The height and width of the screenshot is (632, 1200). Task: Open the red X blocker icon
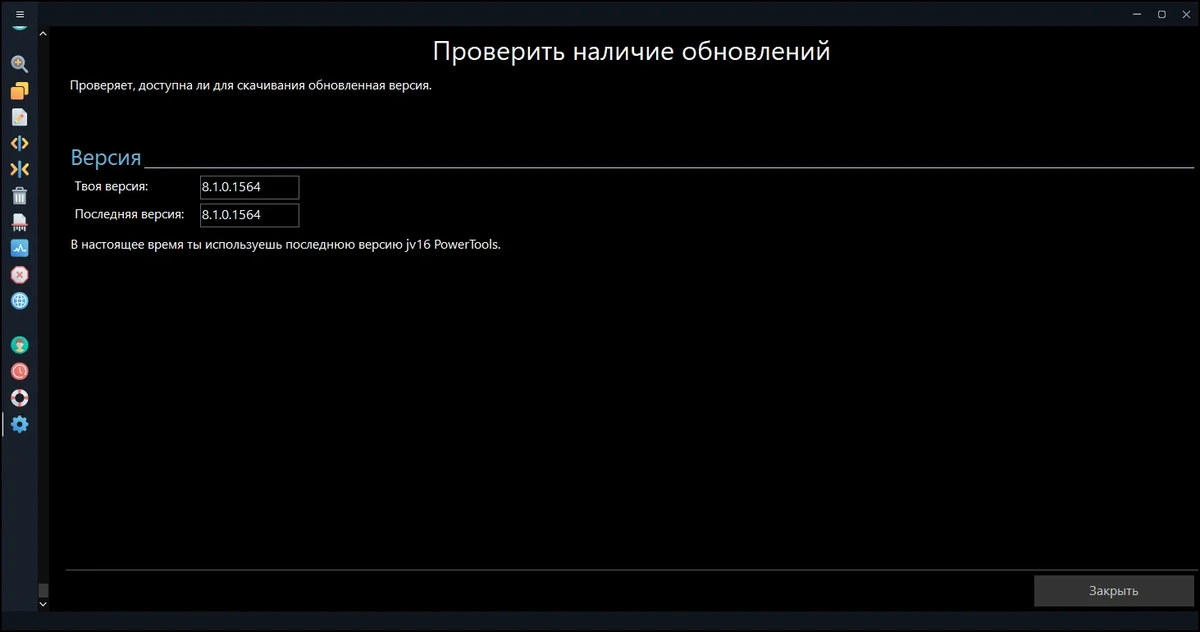(x=19, y=274)
